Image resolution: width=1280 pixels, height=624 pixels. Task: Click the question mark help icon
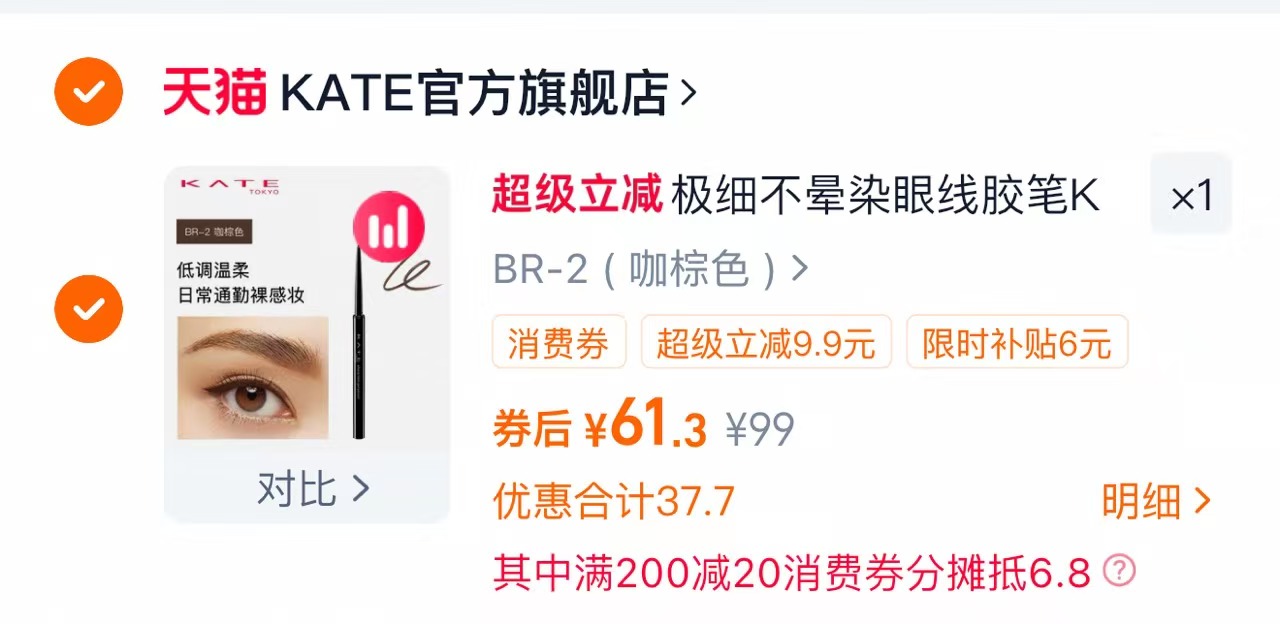point(1119,571)
